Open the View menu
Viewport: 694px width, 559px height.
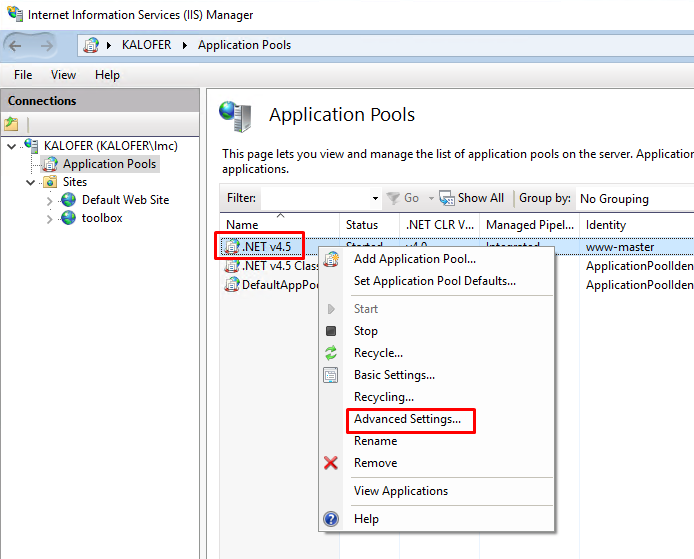click(x=63, y=75)
